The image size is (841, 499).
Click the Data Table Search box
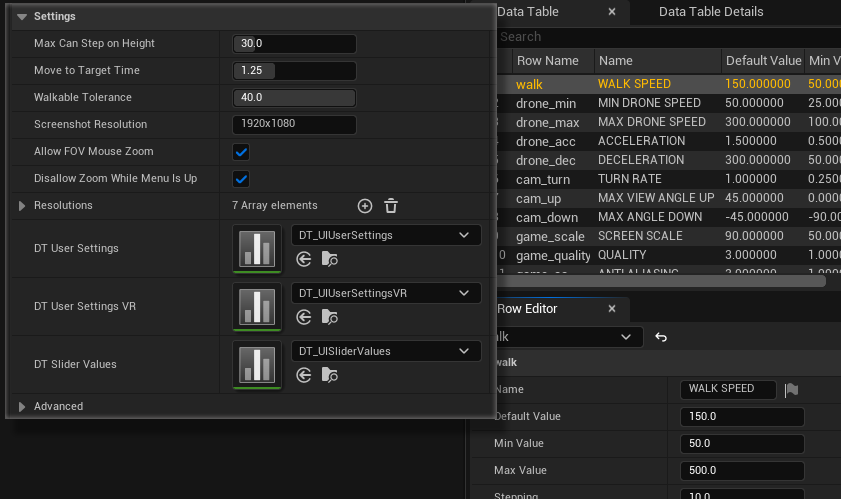click(x=668, y=36)
